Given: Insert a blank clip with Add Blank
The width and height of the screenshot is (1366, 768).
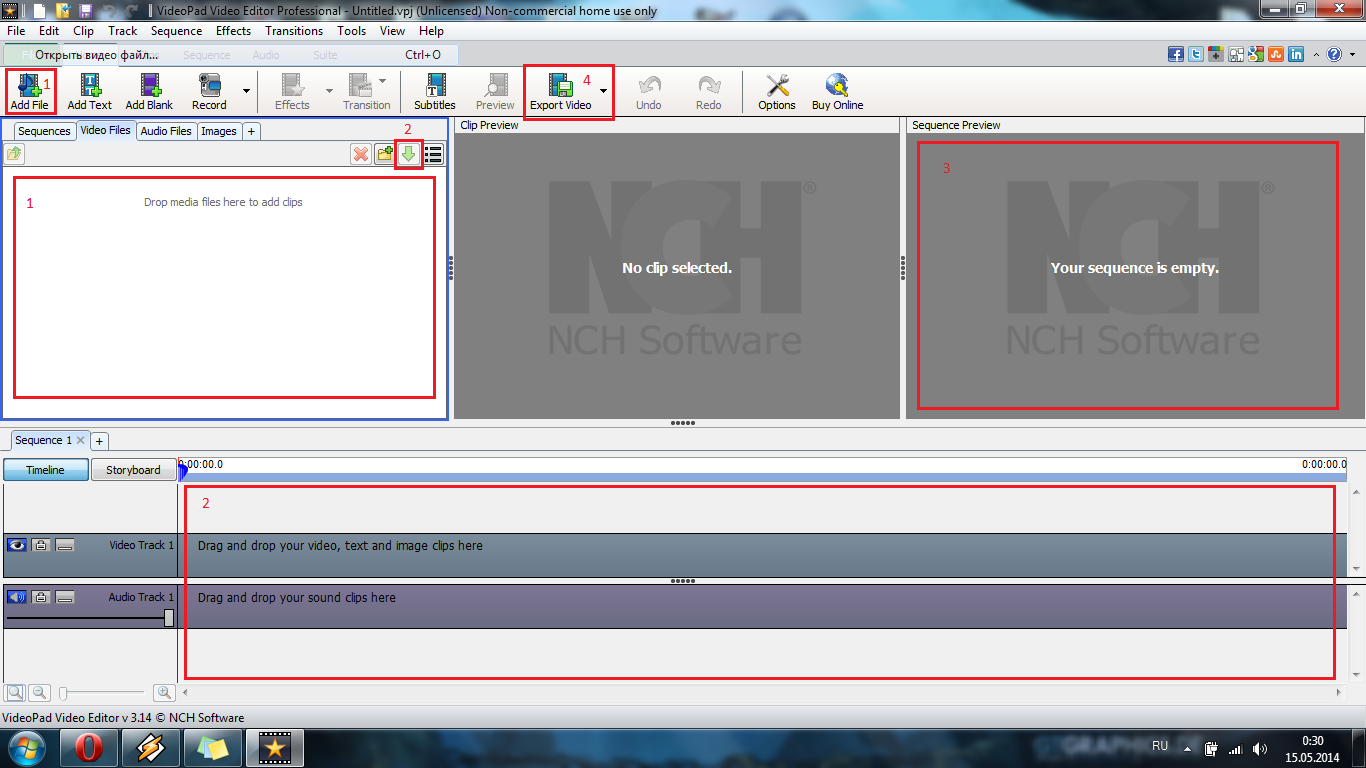Looking at the screenshot, I should point(149,91).
